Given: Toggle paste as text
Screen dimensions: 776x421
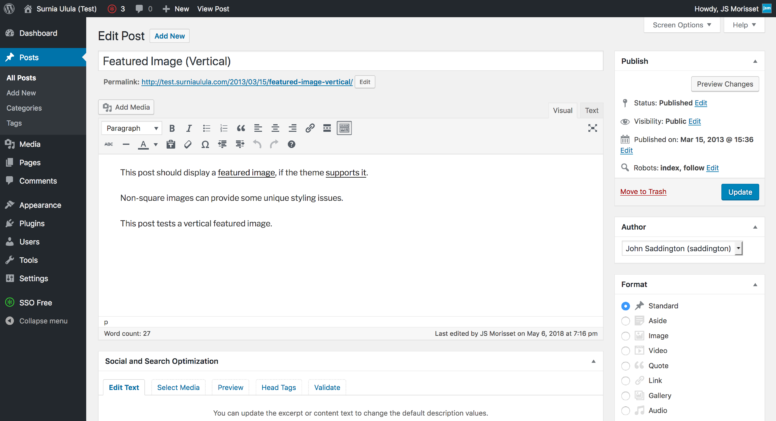Looking at the screenshot, I should (x=171, y=144).
